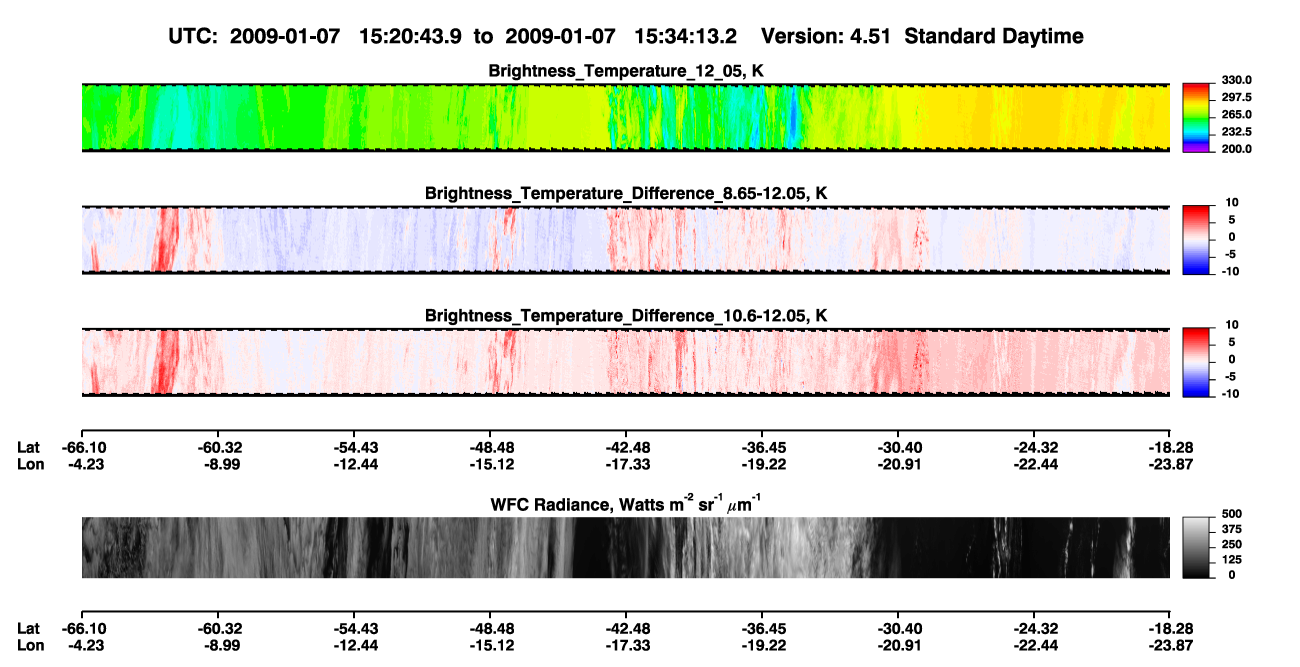Click latitude -18.28 beneath the WFC Radiance axis
Image resolution: width=1300 pixels, height=667 pixels.
[x=1171, y=628]
